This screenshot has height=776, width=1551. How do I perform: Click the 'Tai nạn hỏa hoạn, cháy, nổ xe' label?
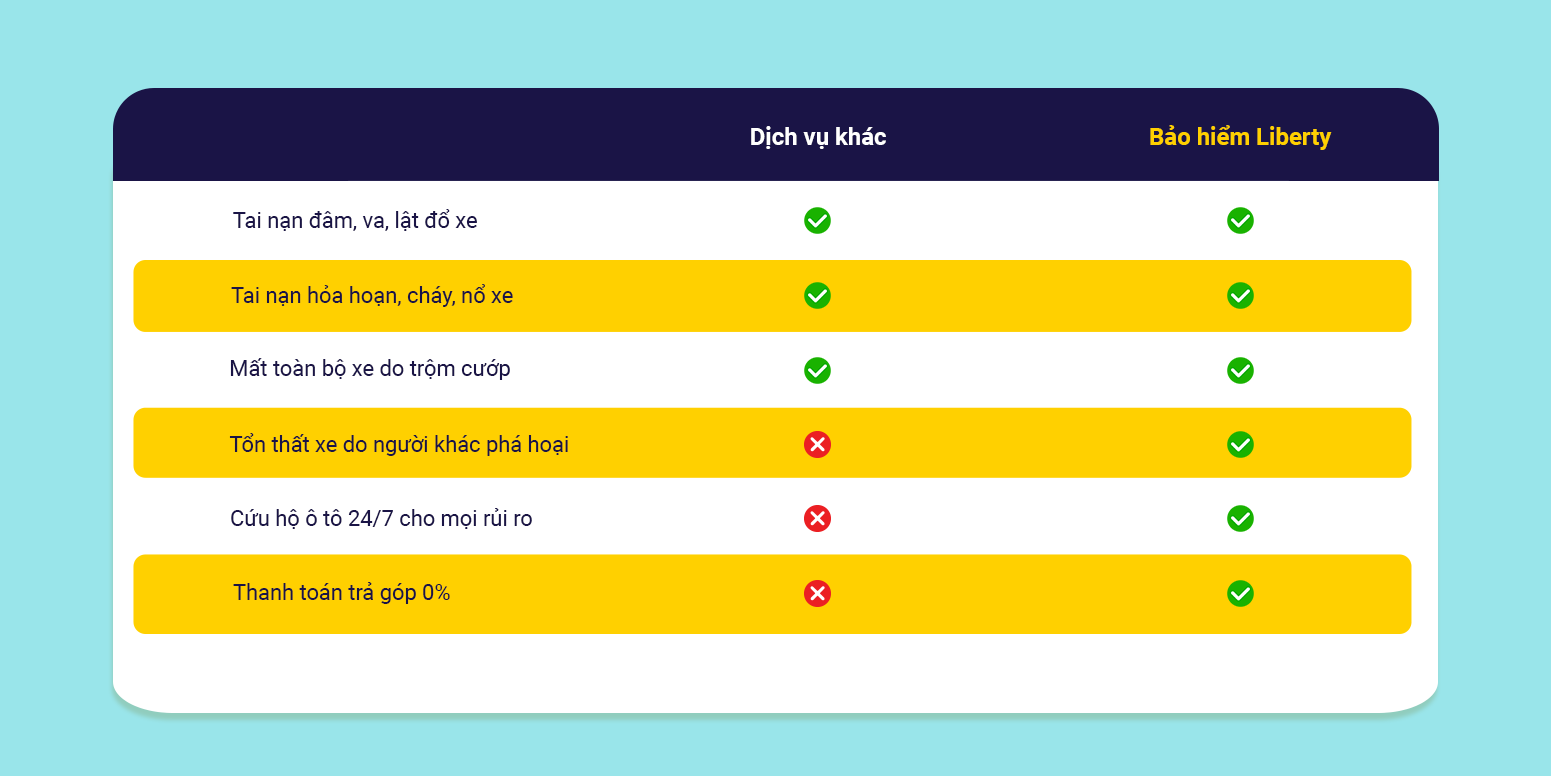point(372,296)
